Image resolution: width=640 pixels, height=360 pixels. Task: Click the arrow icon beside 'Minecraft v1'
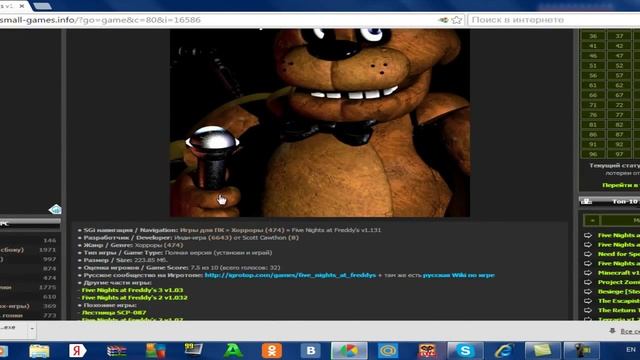coord(588,273)
